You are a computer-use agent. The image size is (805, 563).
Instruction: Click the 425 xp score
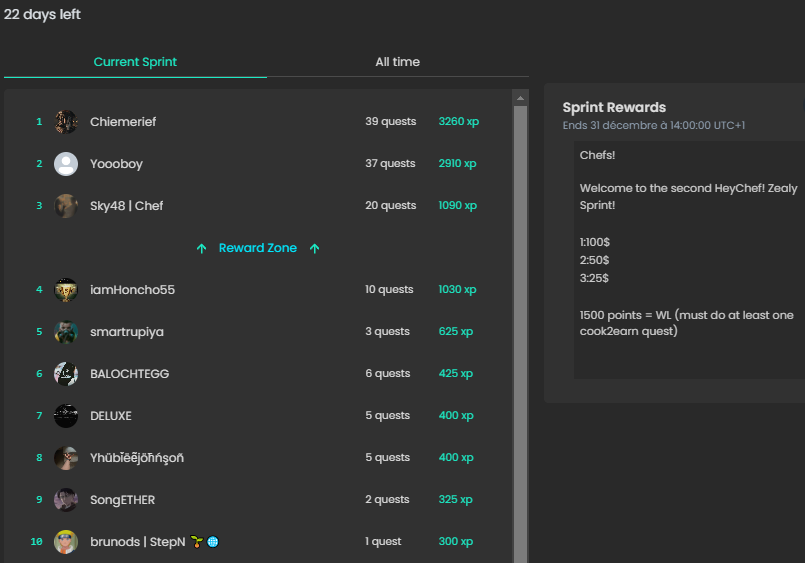tap(456, 374)
